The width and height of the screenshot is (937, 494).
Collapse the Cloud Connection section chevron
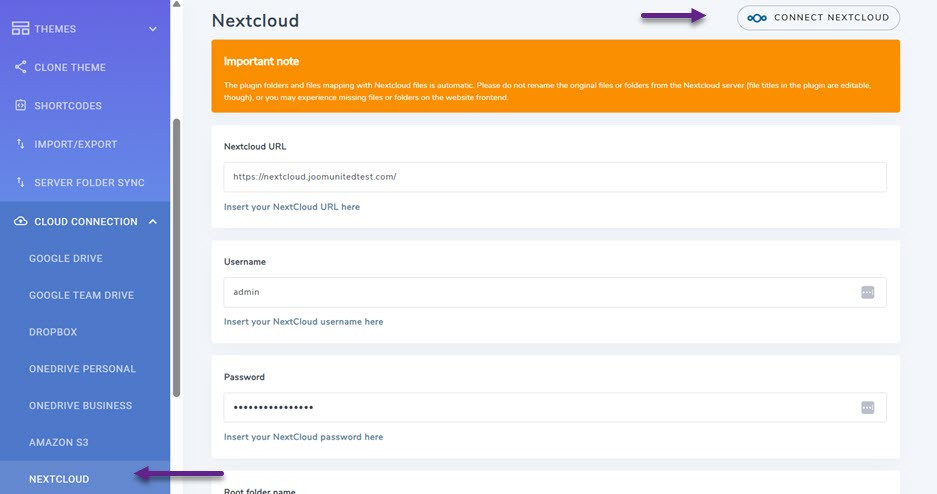point(153,221)
